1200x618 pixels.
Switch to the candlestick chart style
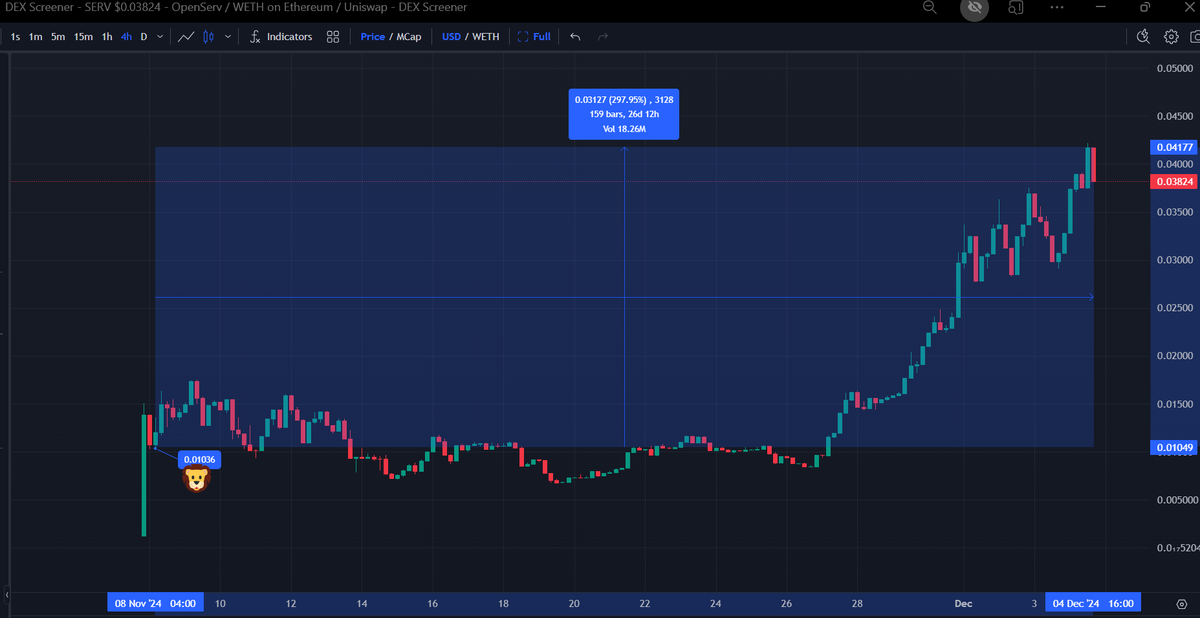[209, 37]
